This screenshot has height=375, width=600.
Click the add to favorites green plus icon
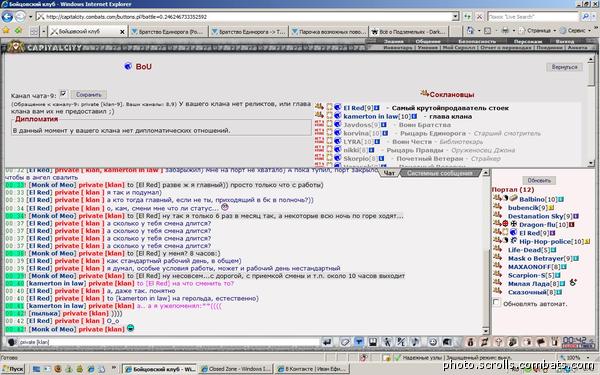point(18,31)
